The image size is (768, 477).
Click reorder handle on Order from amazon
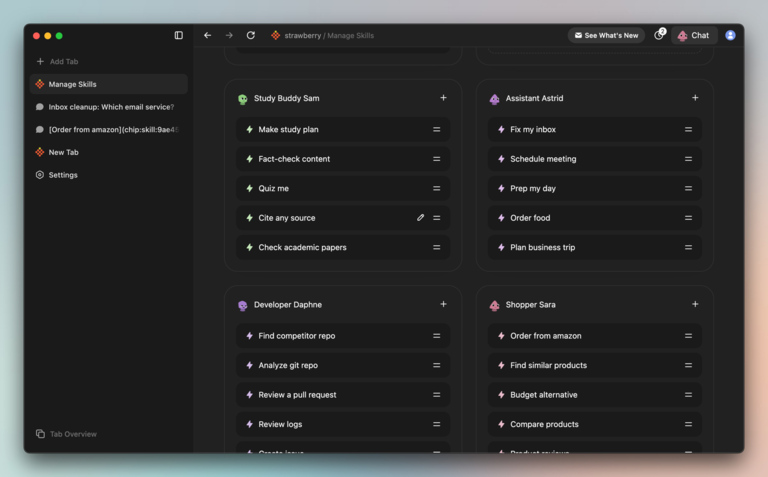click(x=688, y=335)
